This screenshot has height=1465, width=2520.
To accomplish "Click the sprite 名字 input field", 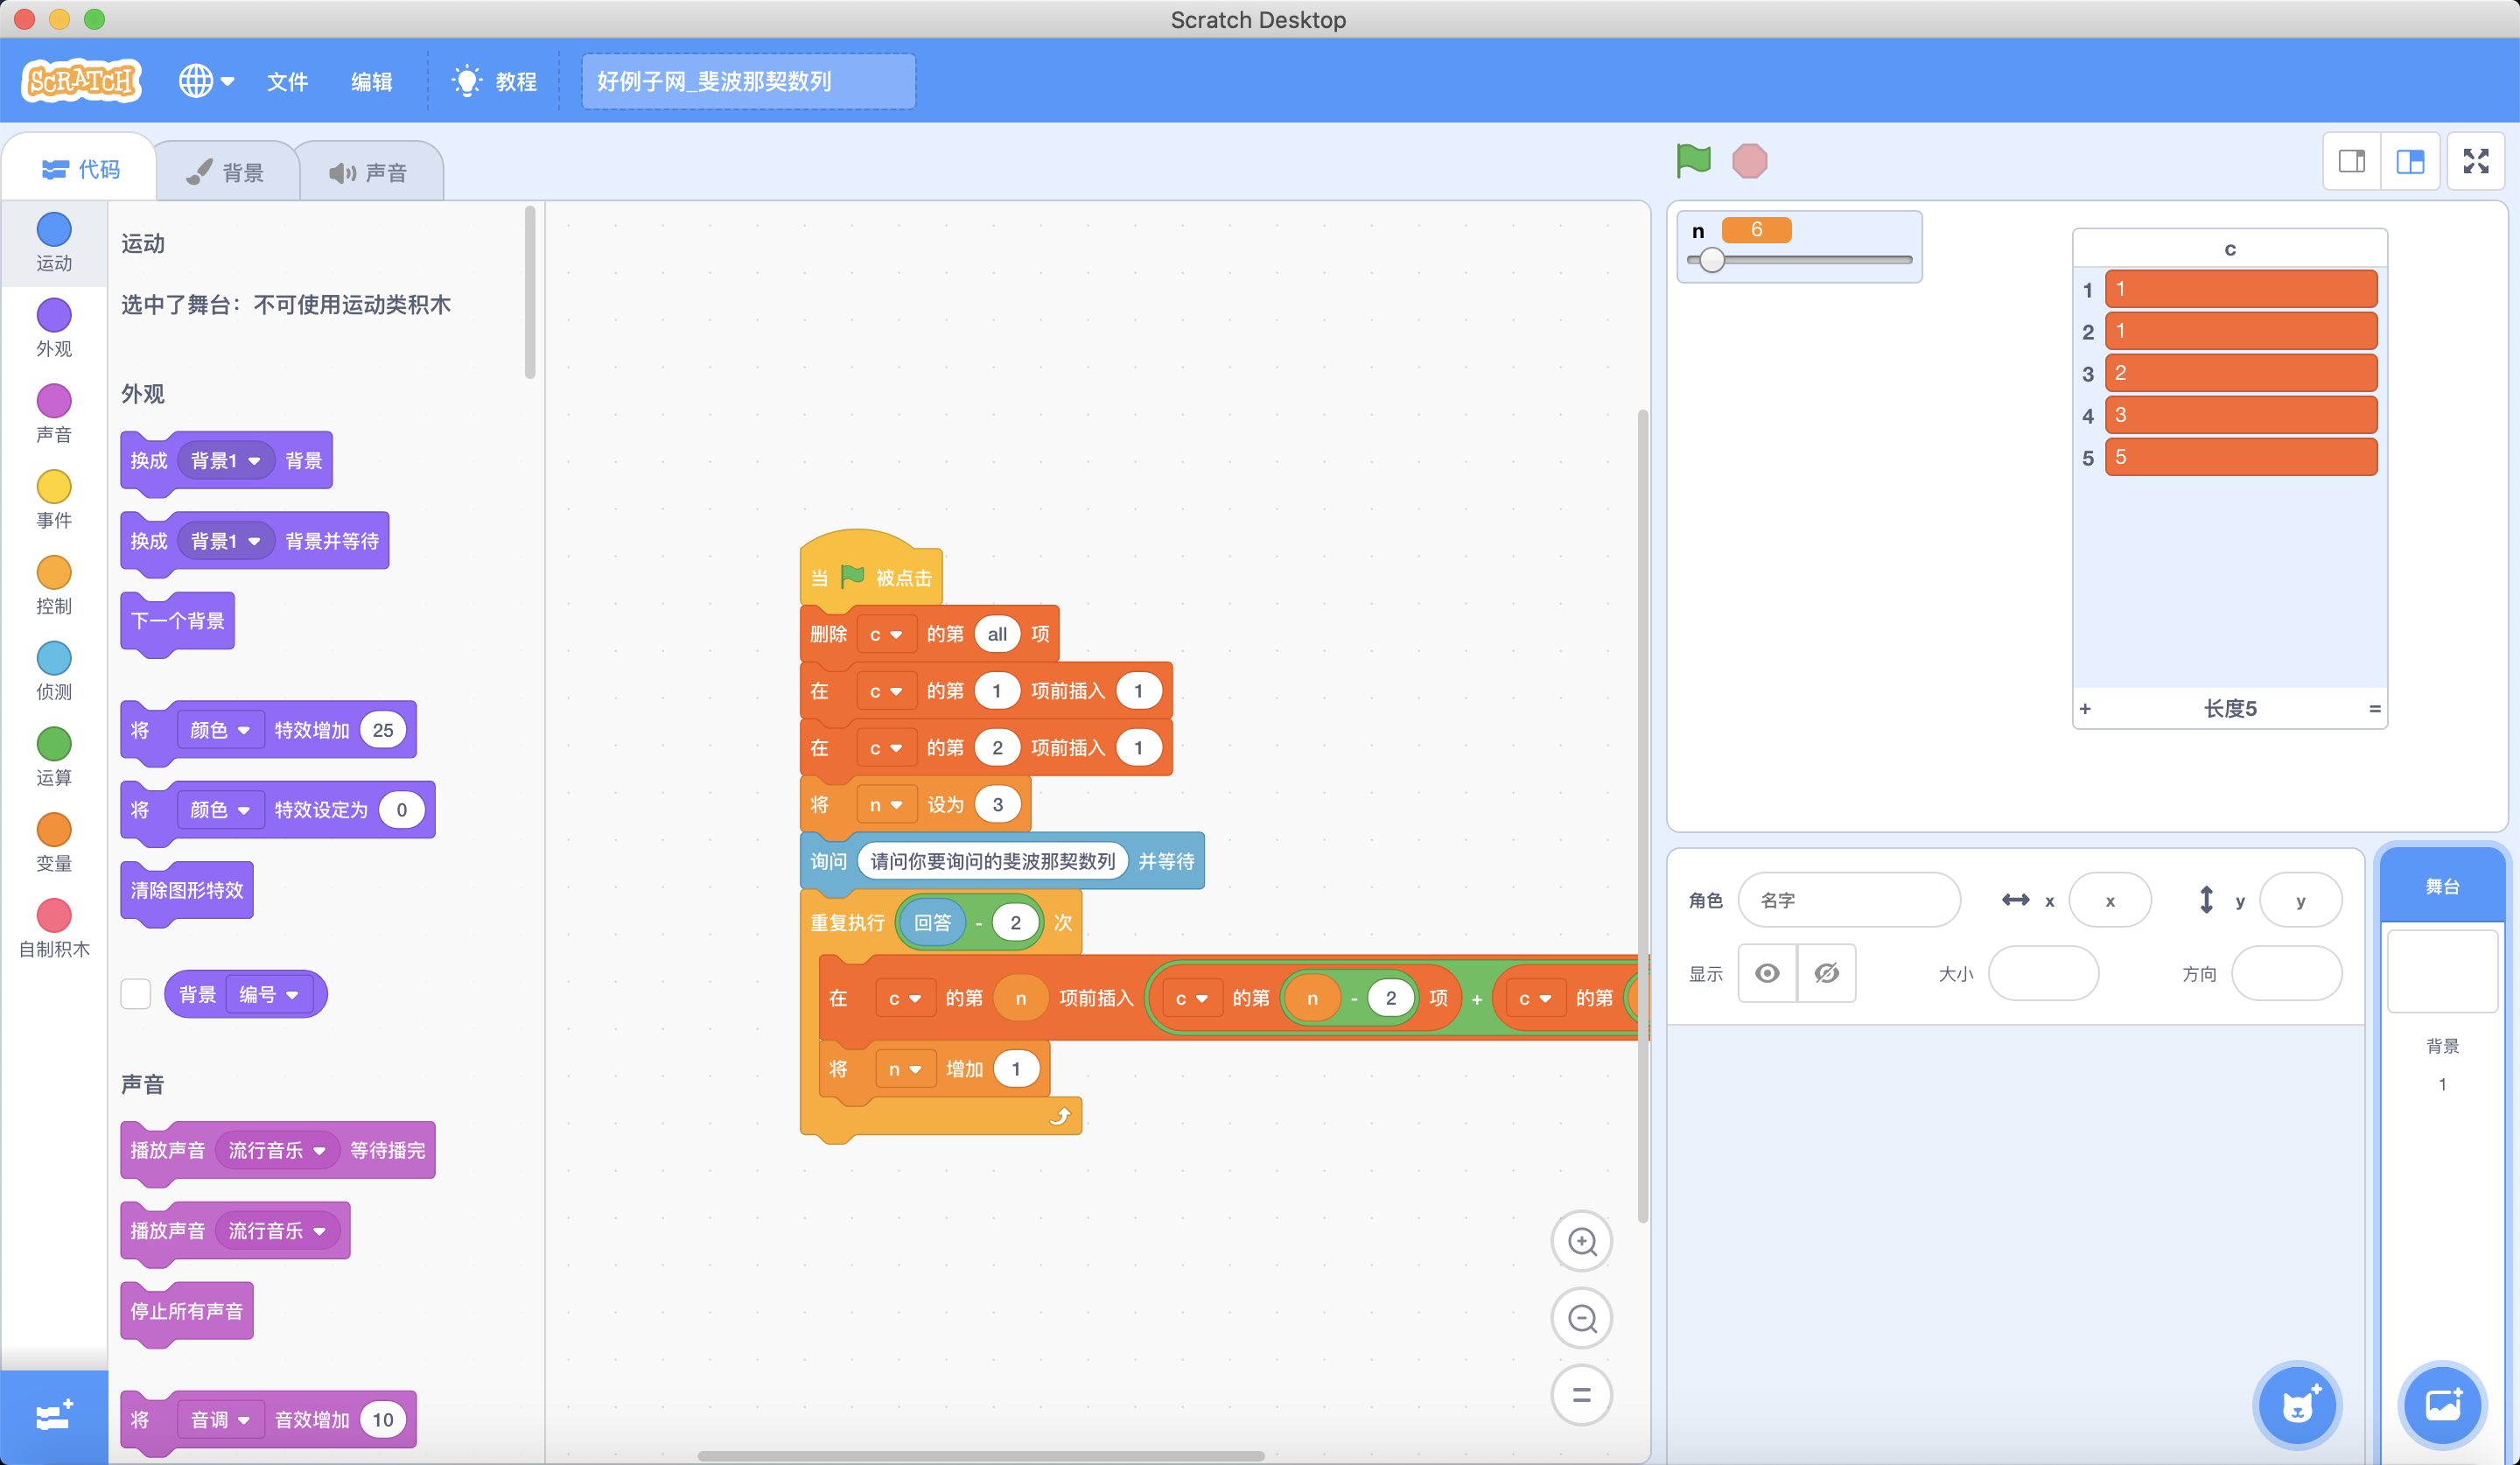I will [x=1849, y=900].
